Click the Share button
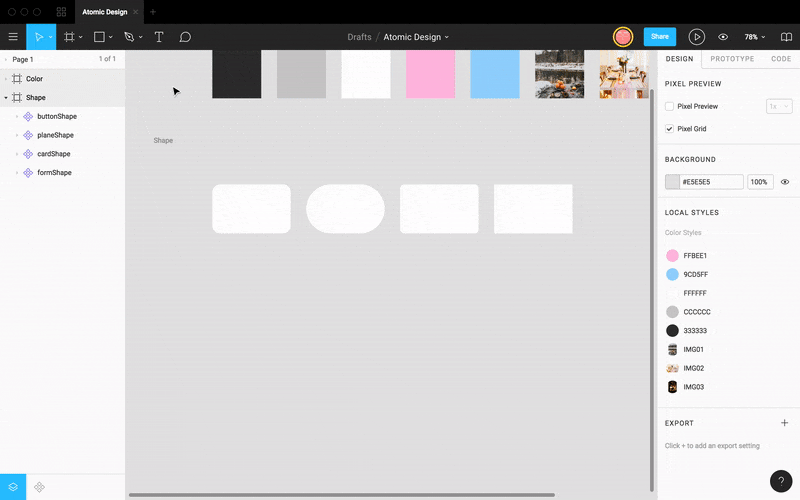This screenshot has width=800, height=500. click(660, 37)
